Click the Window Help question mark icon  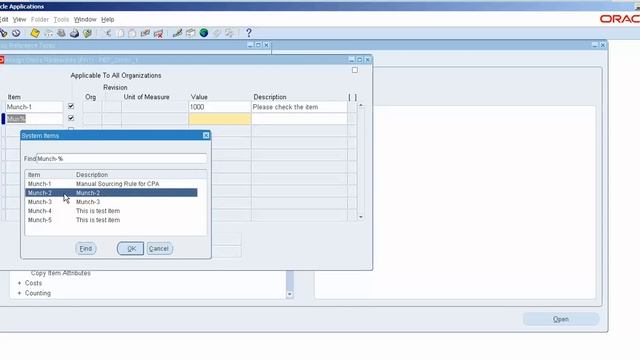[x=249, y=33]
